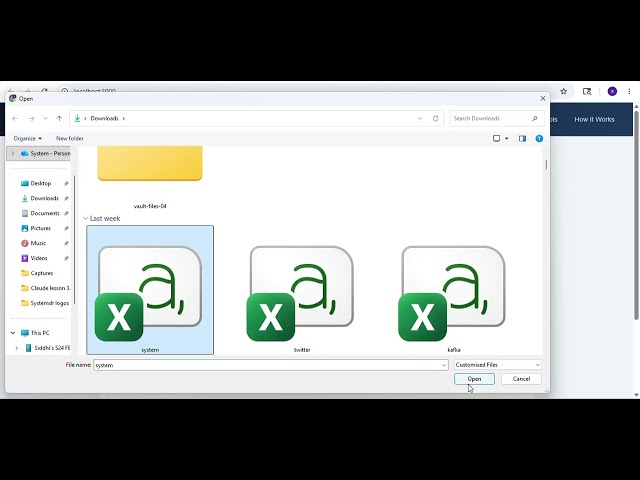
Task: Click the file list vertical scrollbar
Action: [x=546, y=165]
